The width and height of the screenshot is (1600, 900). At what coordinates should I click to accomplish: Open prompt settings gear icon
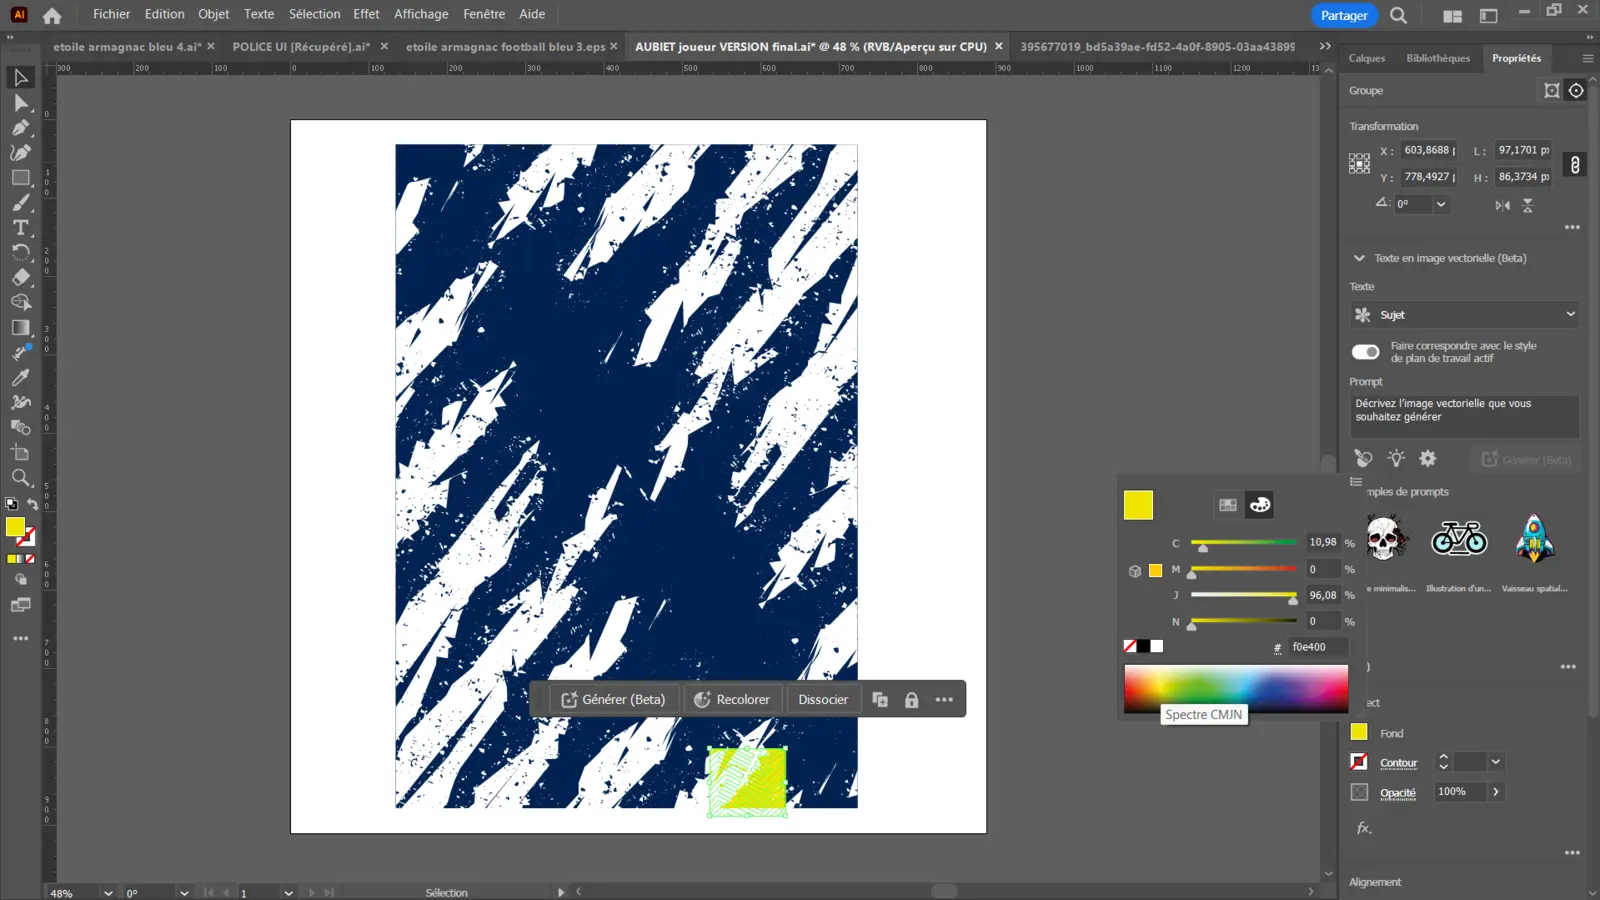click(x=1428, y=458)
